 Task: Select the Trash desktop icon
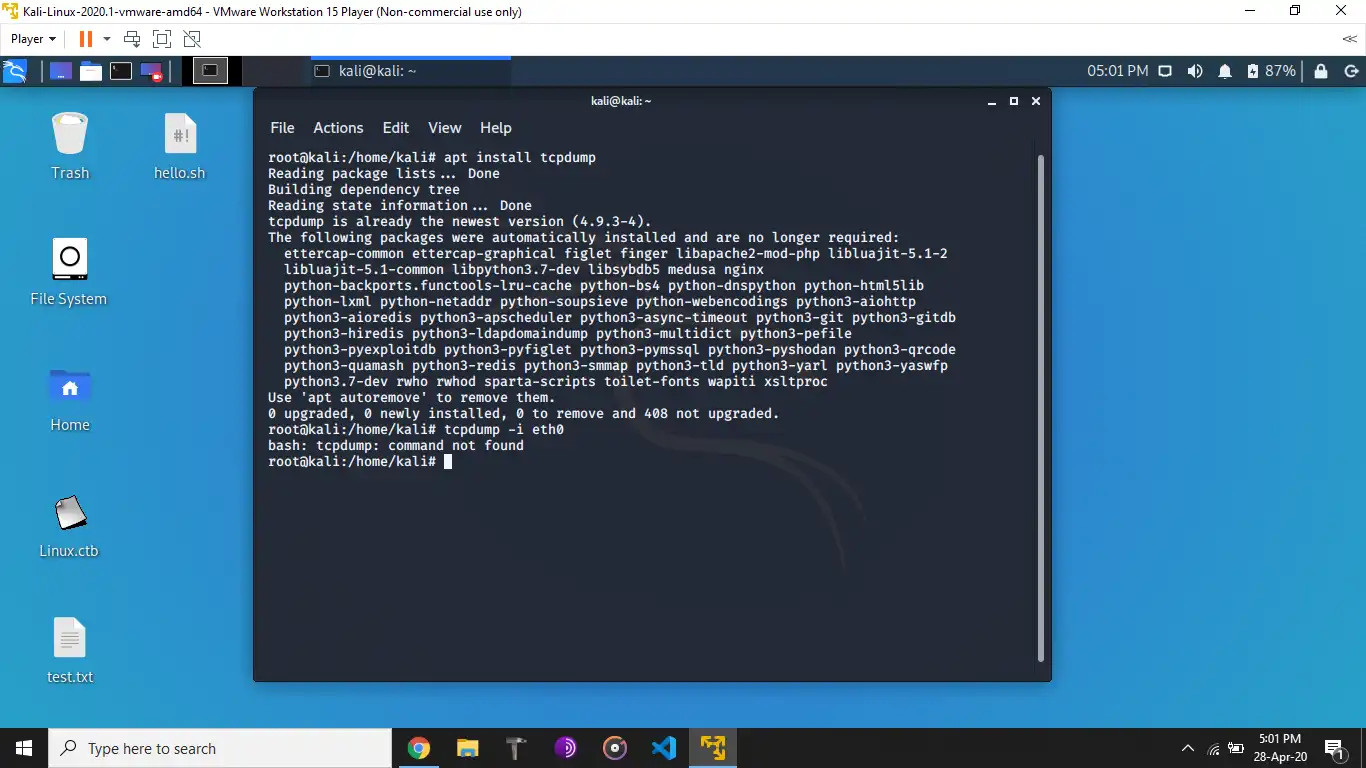click(x=70, y=146)
